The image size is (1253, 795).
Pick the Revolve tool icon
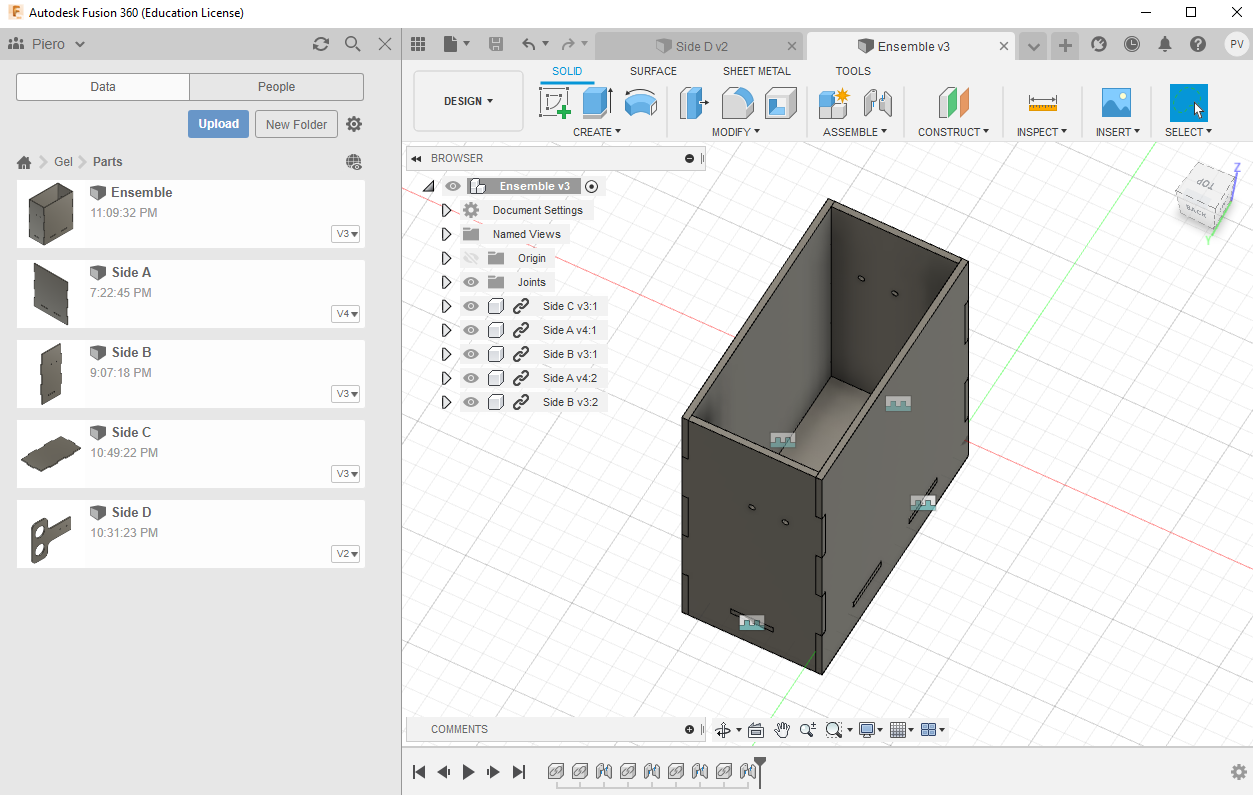pyautogui.click(x=640, y=103)
